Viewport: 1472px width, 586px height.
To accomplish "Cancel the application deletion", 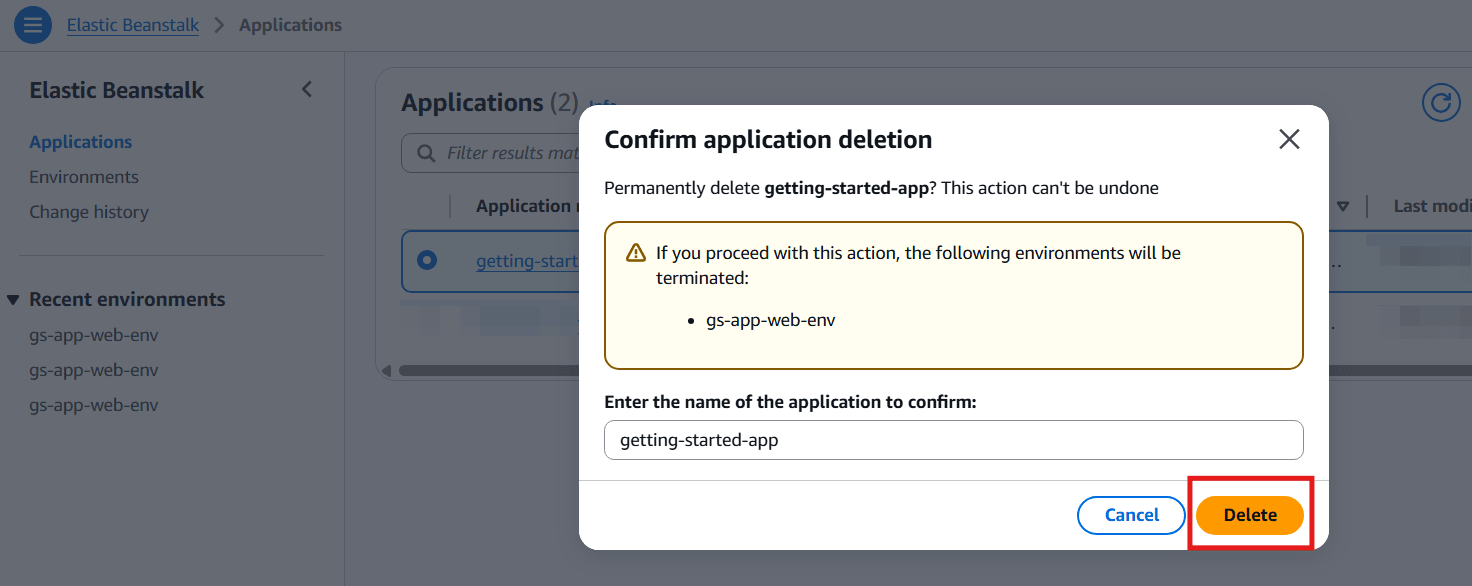I will click(x=1131, y=515).
